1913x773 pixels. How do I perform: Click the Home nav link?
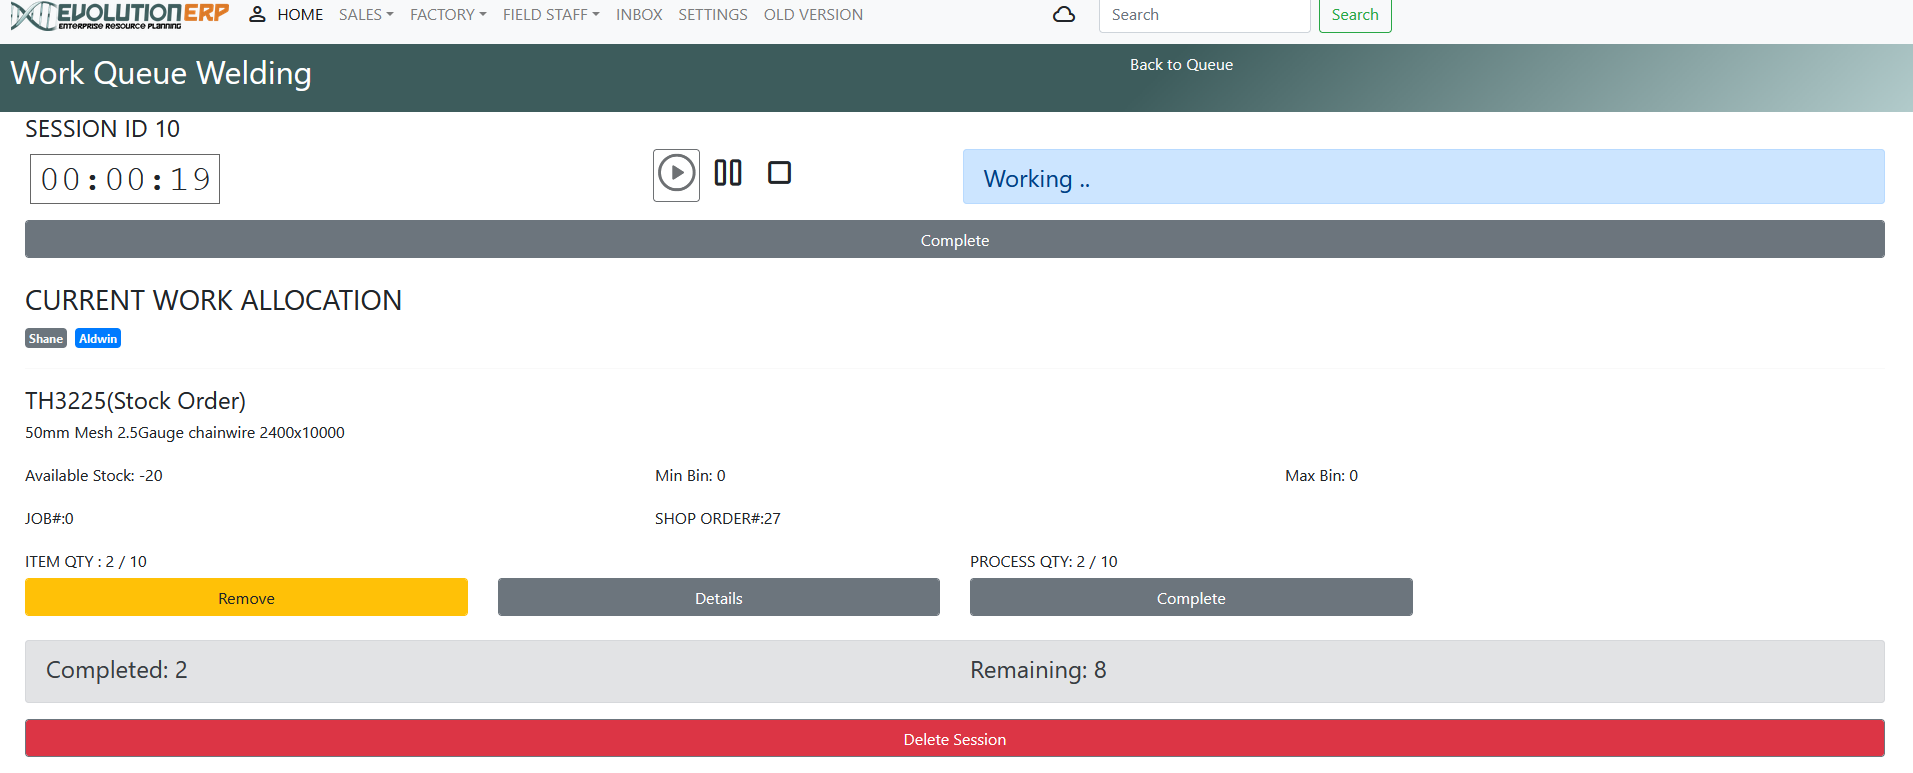coord(300,15)
